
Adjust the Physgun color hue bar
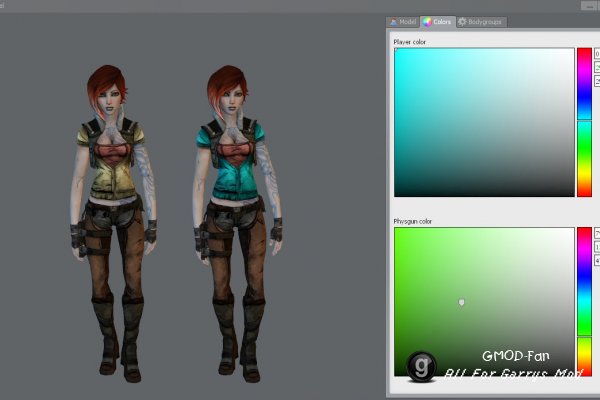584,302
